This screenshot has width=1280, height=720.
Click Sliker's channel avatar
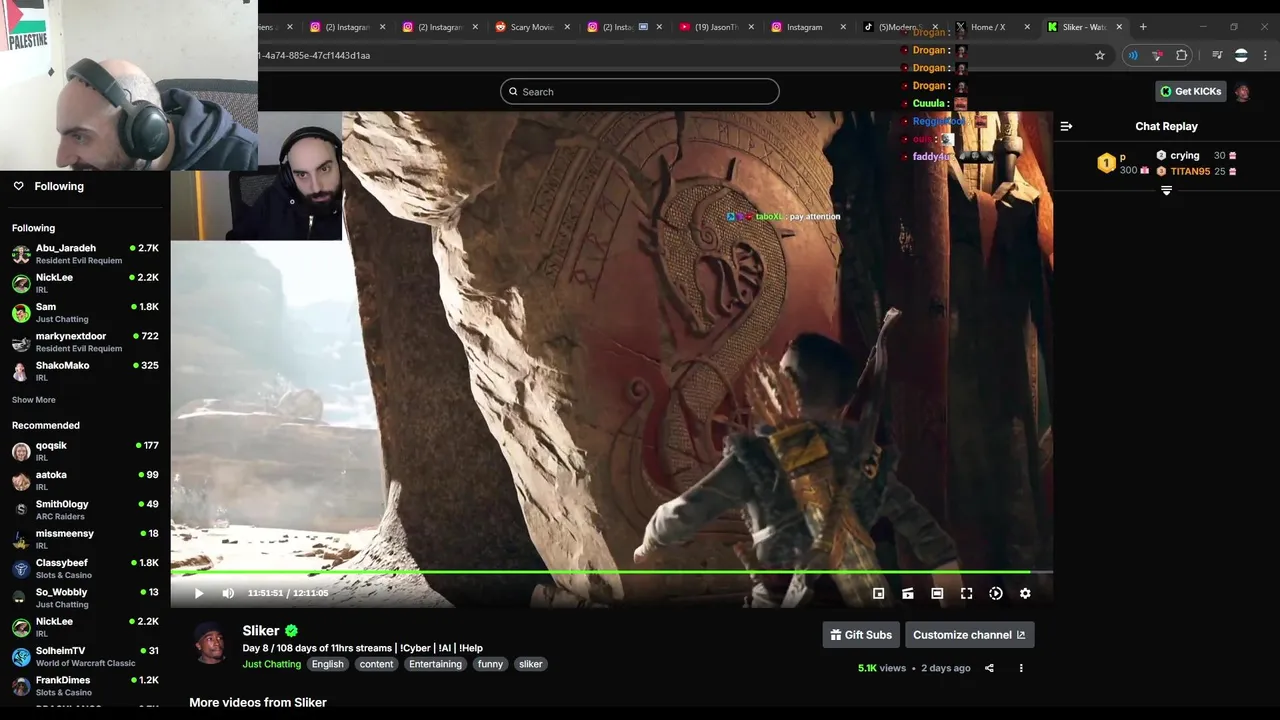coord(210,642)
